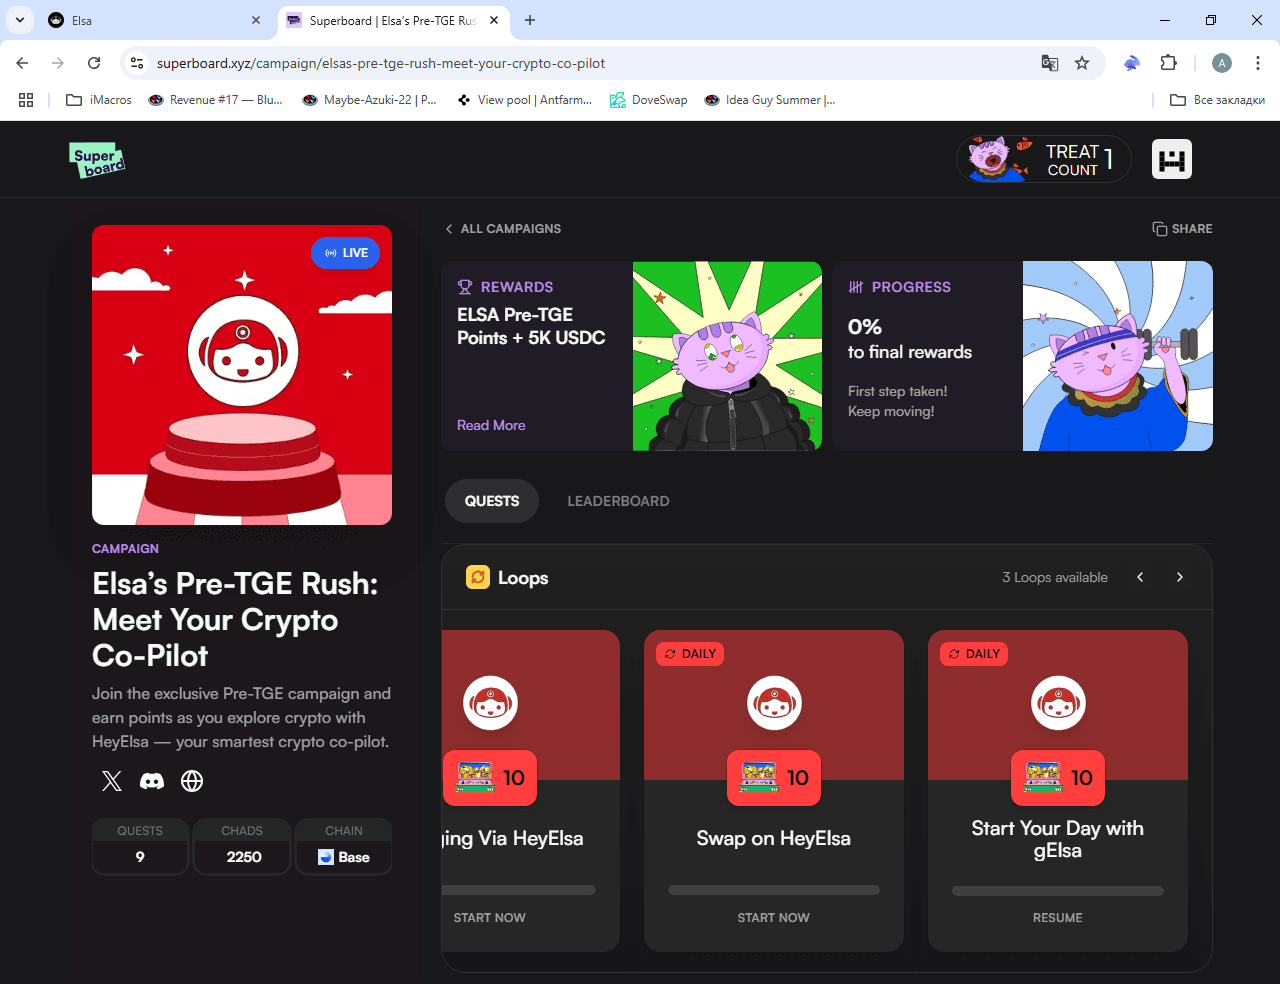The height and width of the screenshot is (984, 1280).
Task: Click the Superboard logo
Action: [98, 160]
